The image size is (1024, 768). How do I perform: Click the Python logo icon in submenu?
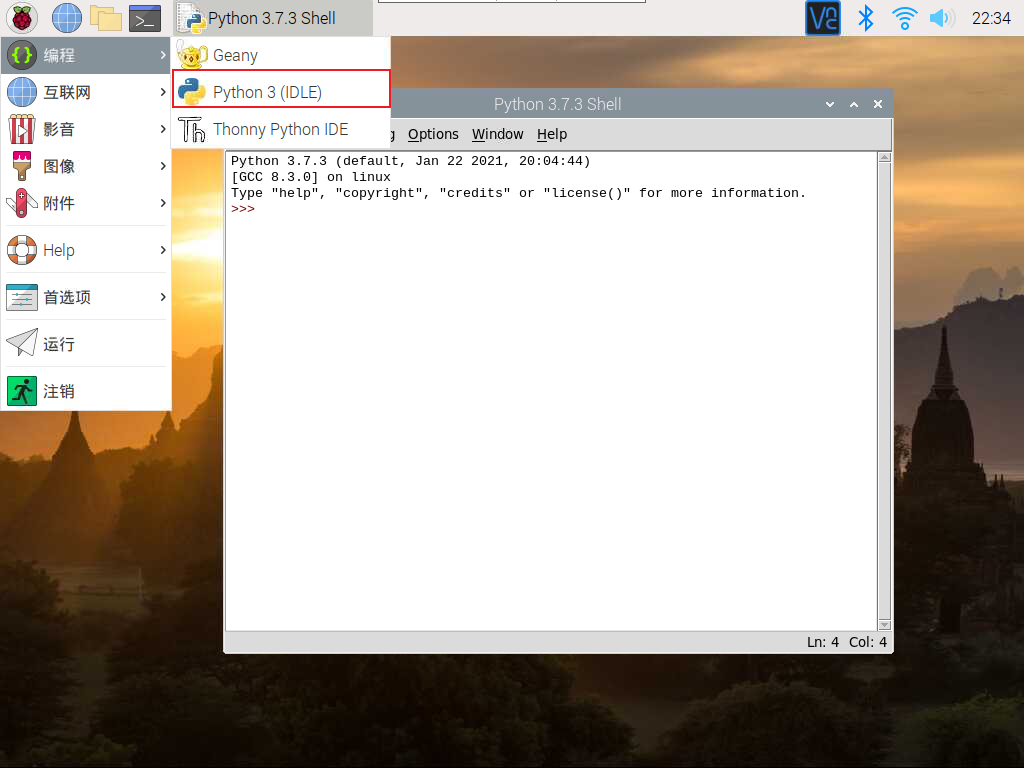point(191,91)
